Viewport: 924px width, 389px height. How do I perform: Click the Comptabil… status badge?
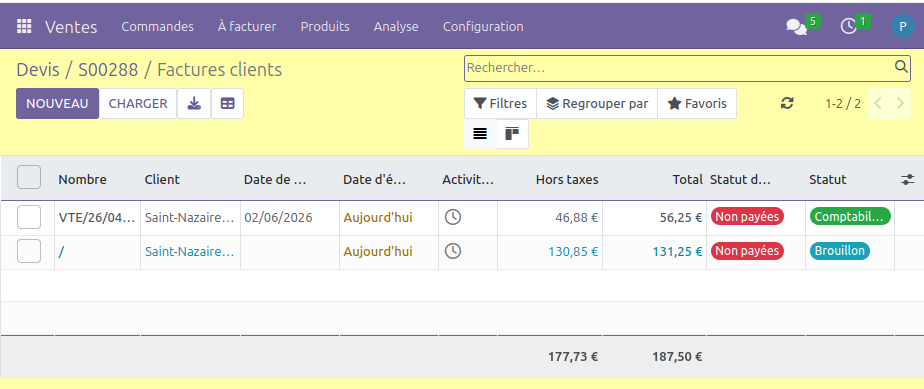[850, 217]
